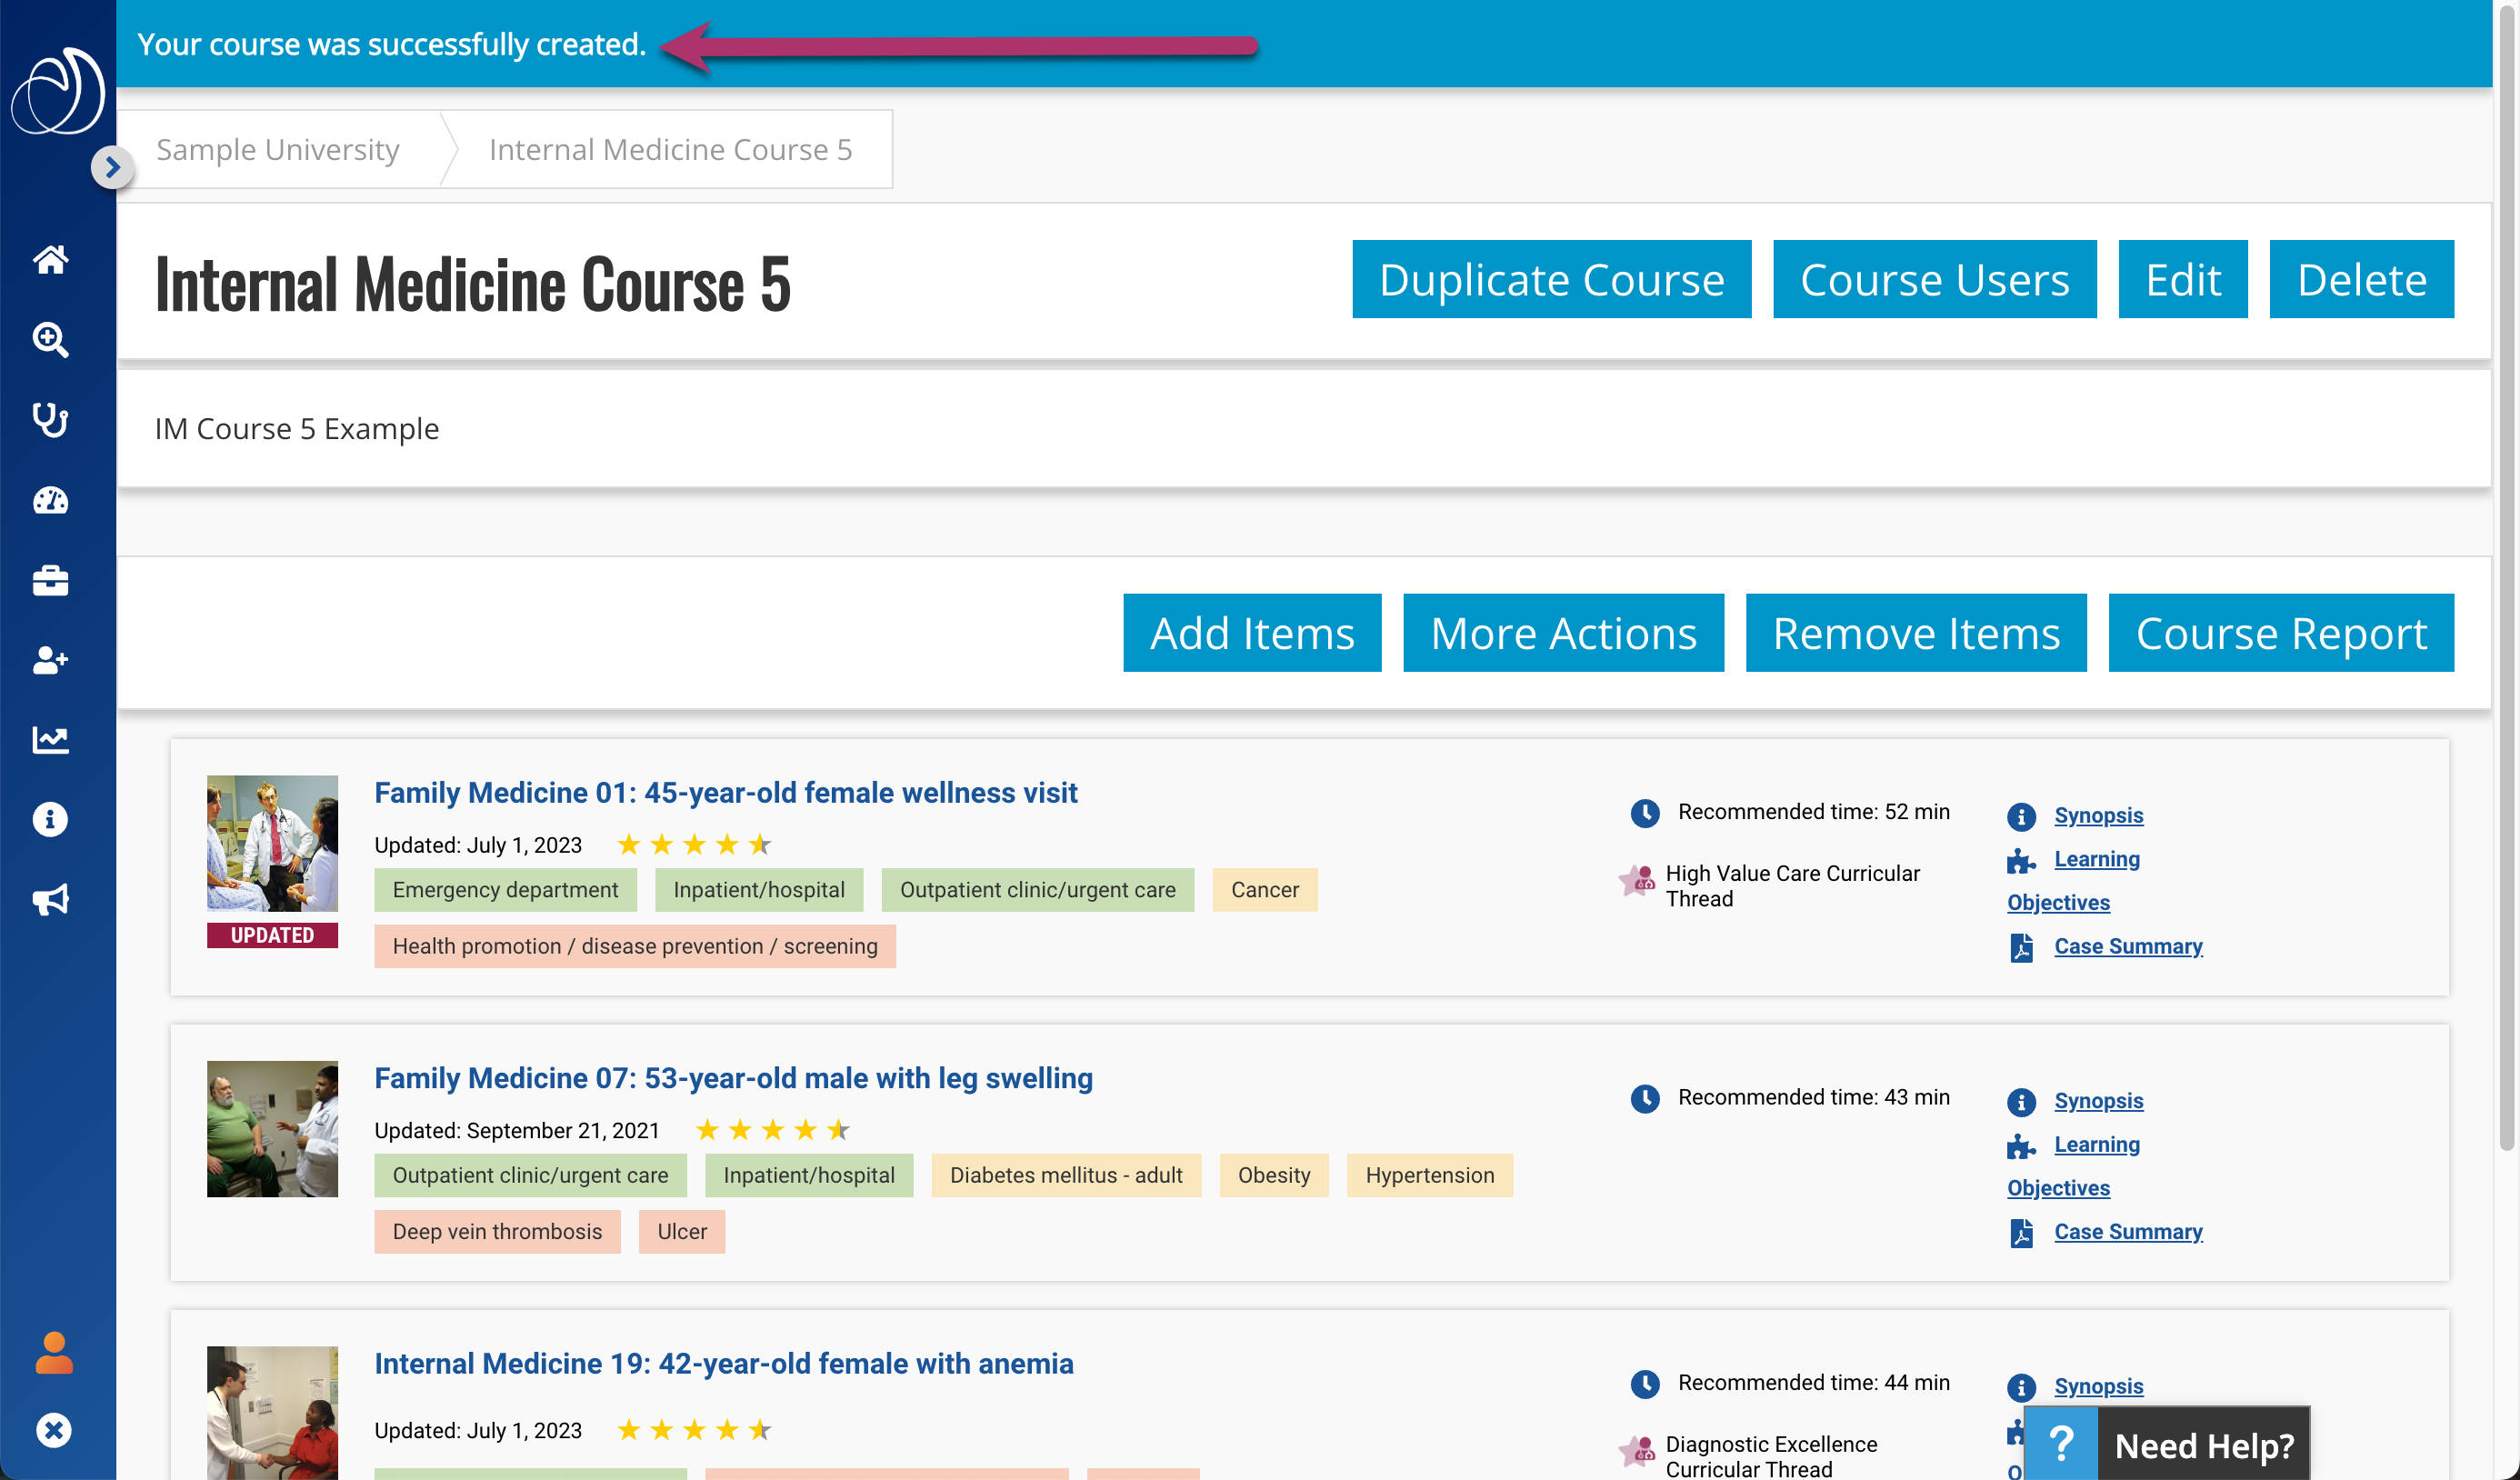Open the Course Report
Image resolution: width=2520 pixels, height=1480 pixels.
click(2281, 633)
